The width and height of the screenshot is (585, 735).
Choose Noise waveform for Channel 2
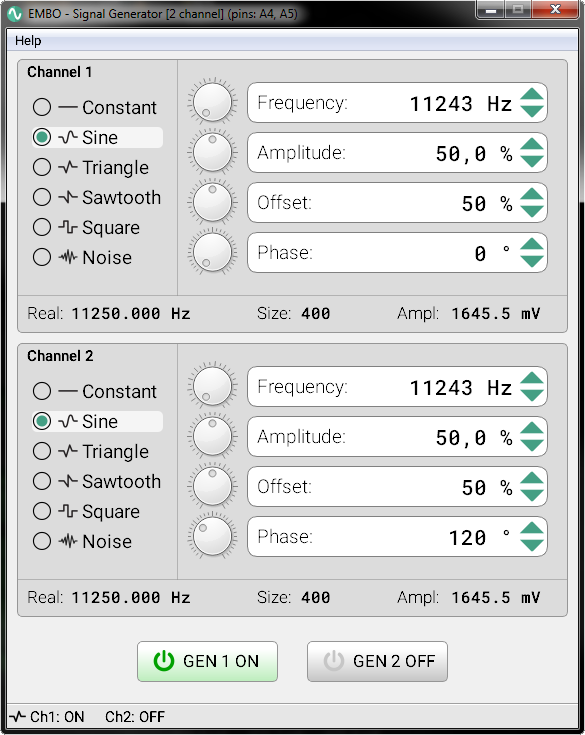click(x=82, y=541)
